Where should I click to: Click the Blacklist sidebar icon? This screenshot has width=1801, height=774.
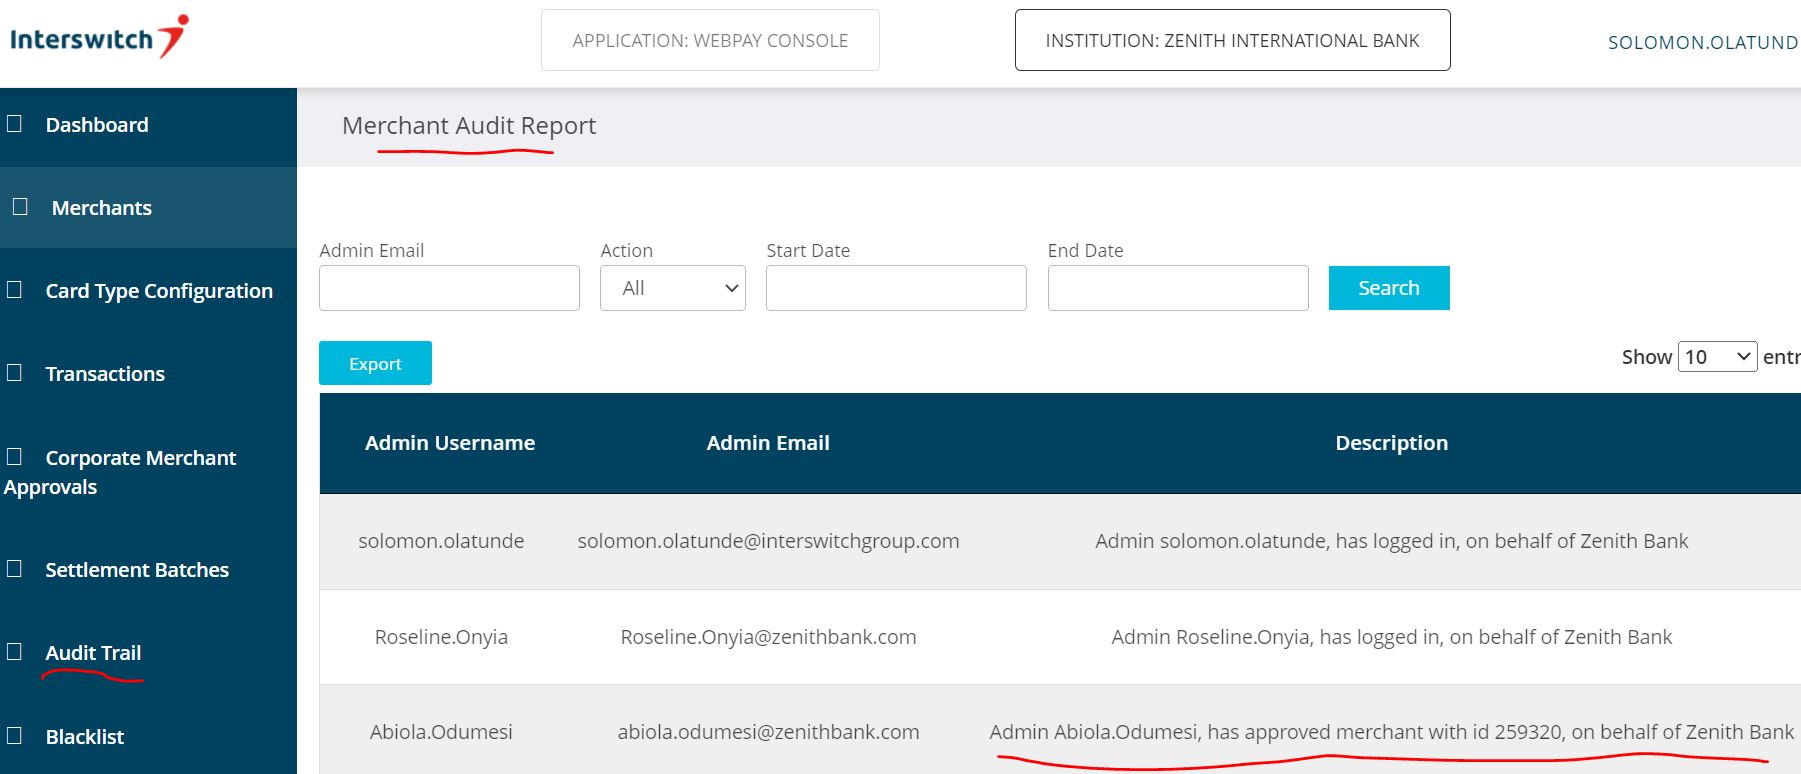[x=15, y=736]
